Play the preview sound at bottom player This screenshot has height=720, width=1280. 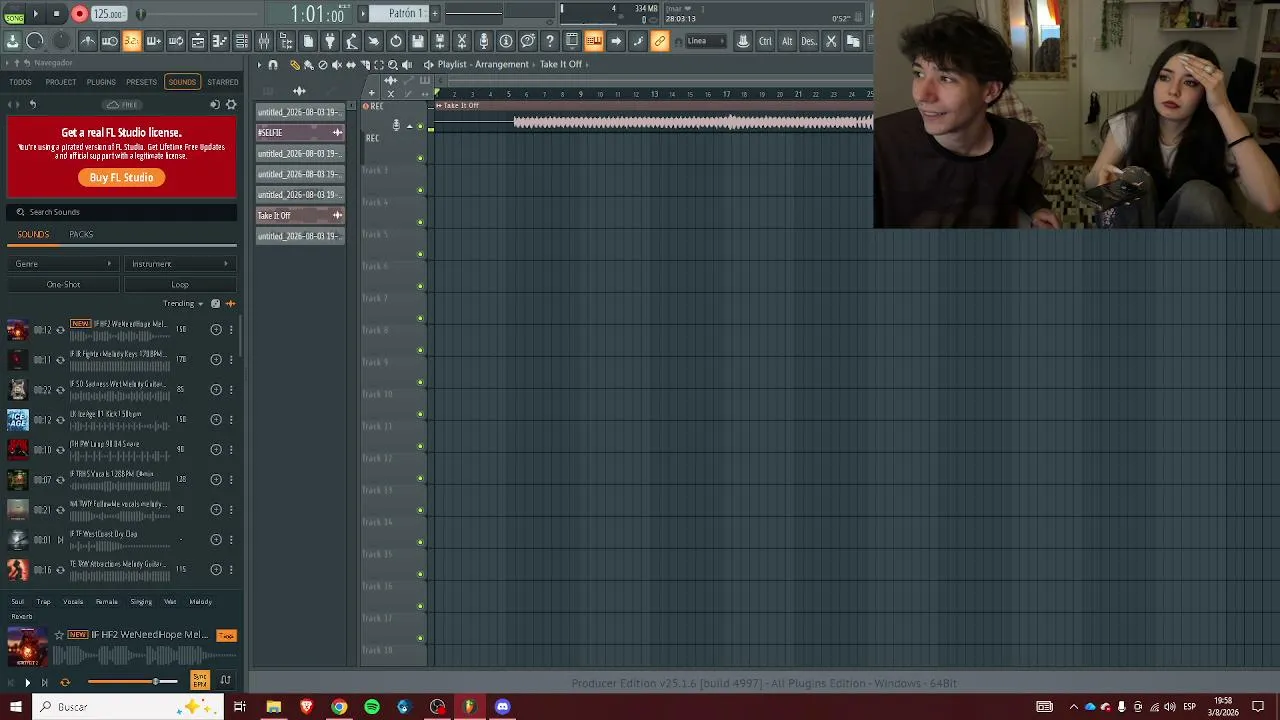[27, 682]
